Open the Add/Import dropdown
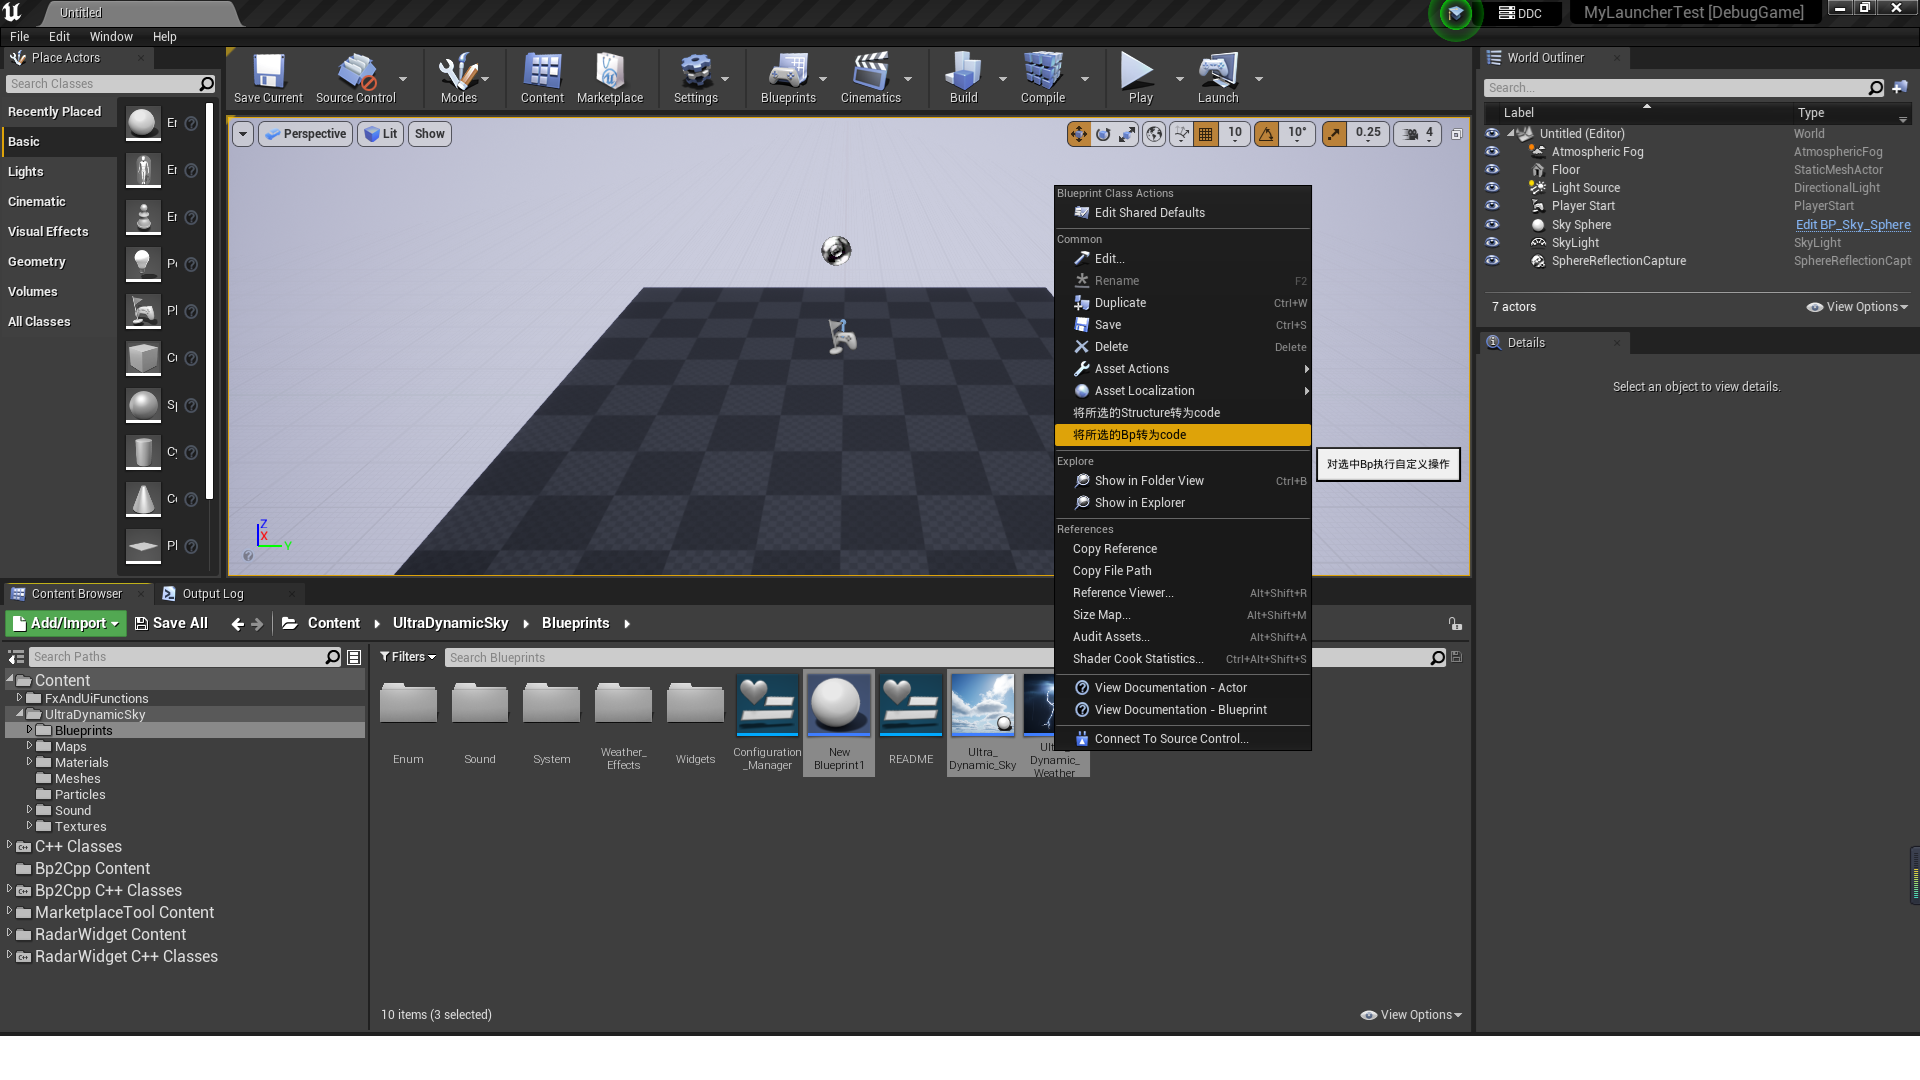 coord(66,623)
